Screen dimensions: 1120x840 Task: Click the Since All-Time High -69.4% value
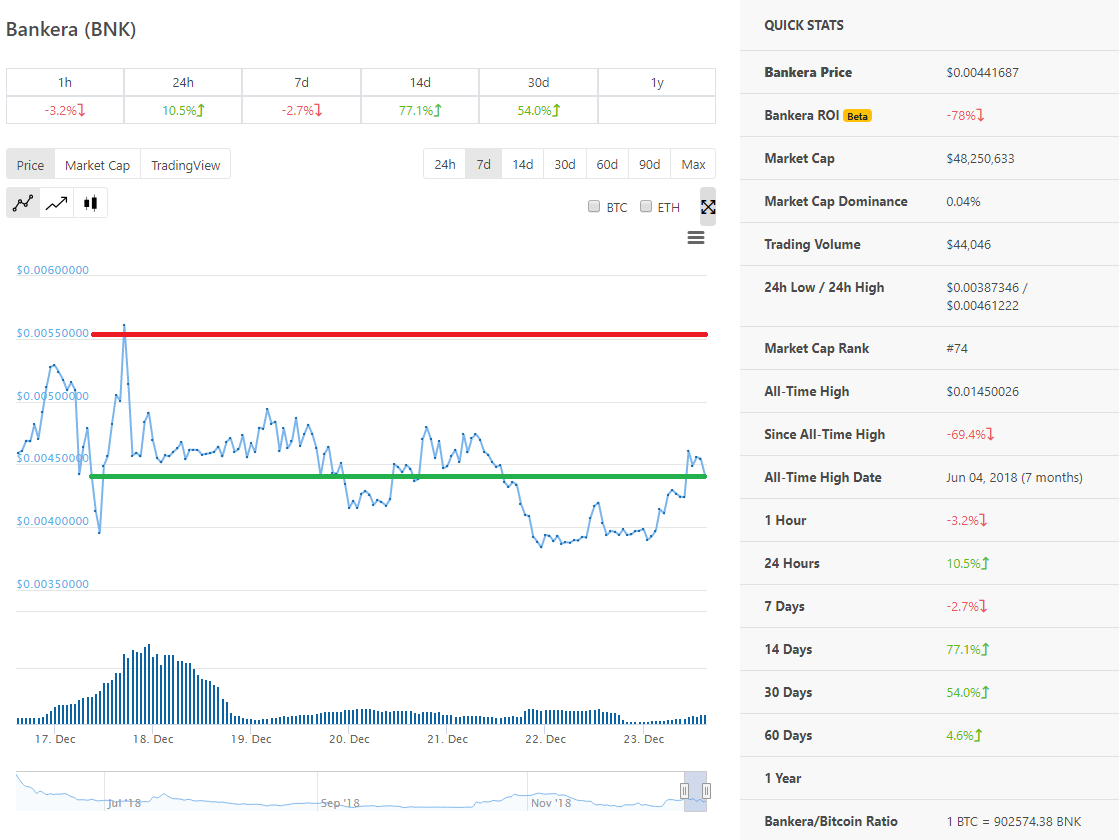970,434
